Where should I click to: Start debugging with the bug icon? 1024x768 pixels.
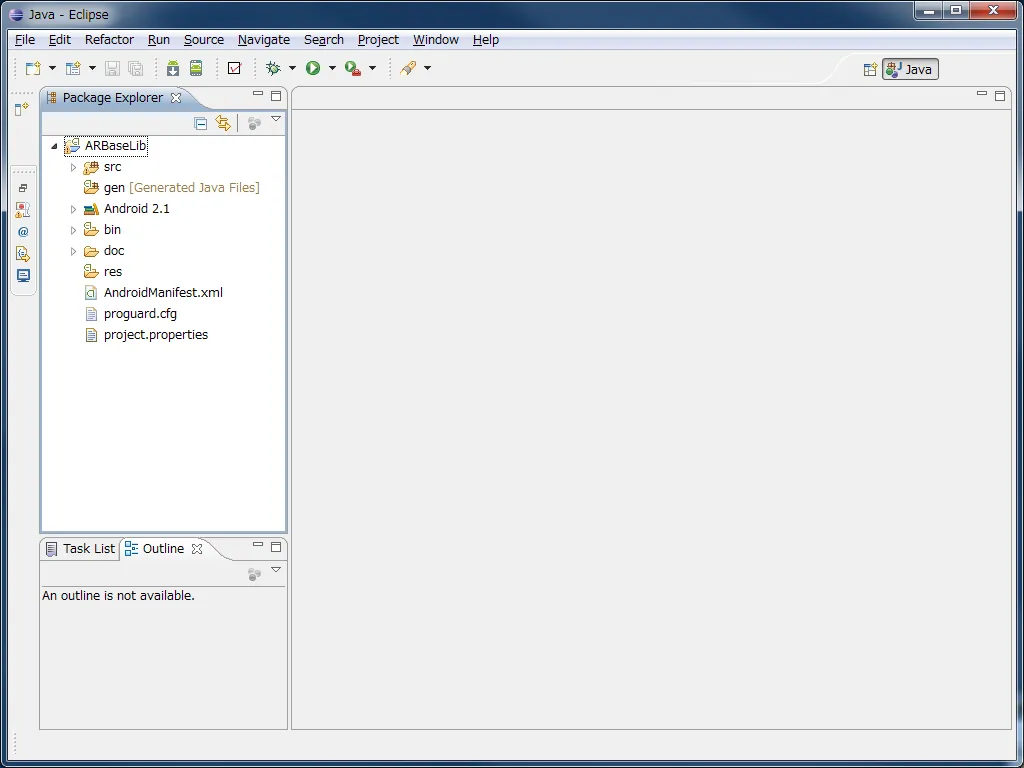coord(274,68)
